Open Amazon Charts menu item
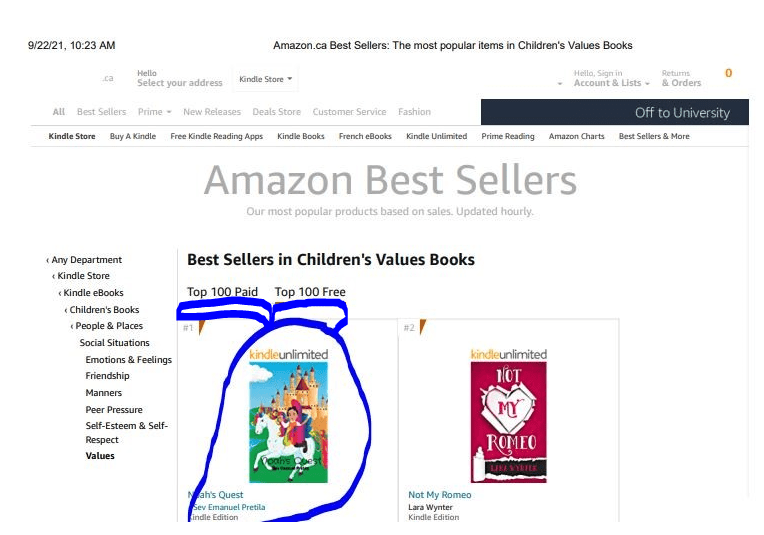This screenshot has width=764, height=535. point(576,136)
